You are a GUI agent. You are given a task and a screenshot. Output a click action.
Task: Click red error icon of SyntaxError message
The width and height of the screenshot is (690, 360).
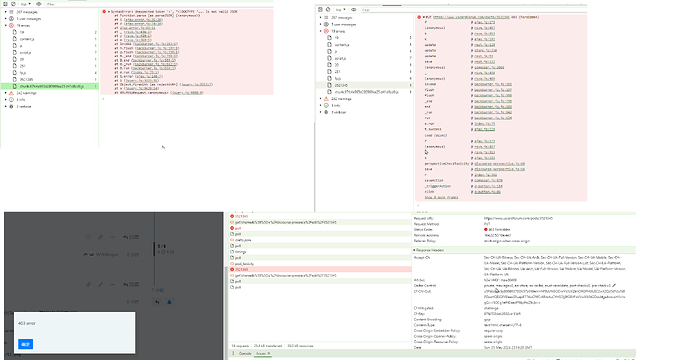pyautogui.click(x=104, y=12)
